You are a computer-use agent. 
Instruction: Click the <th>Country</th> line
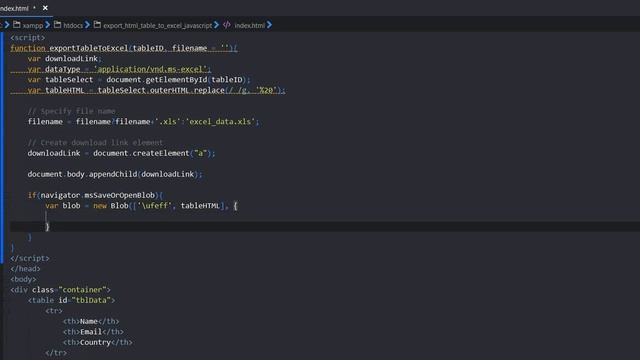point(98,342)
